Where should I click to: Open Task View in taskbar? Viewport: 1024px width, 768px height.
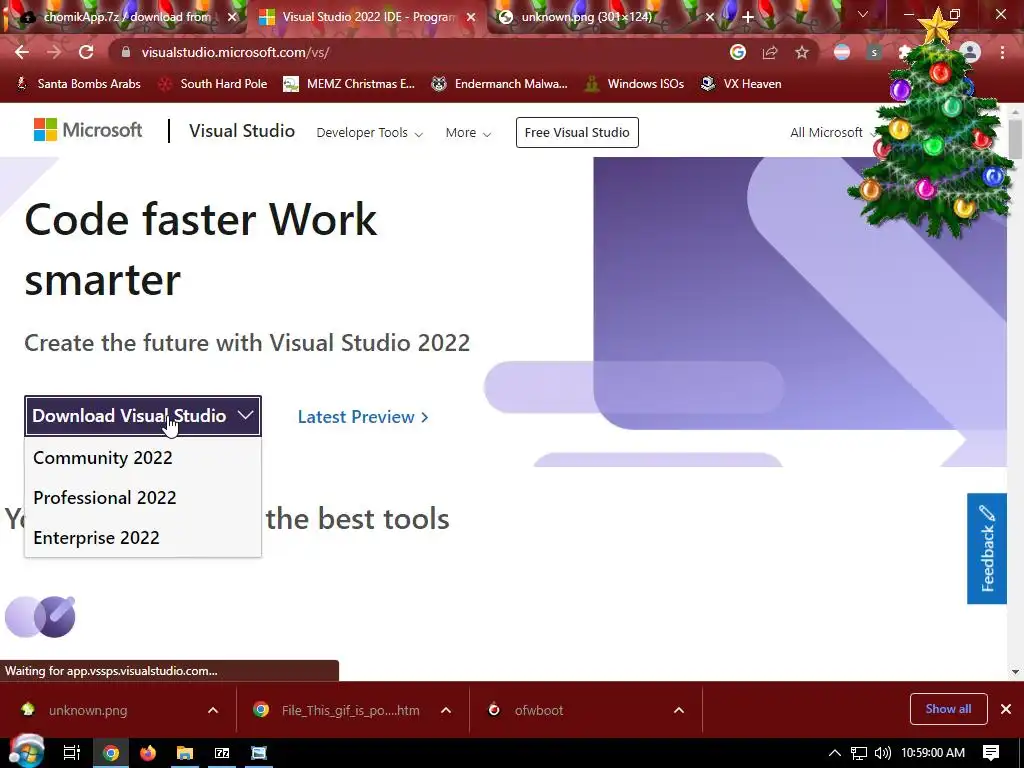click(71, 753)
